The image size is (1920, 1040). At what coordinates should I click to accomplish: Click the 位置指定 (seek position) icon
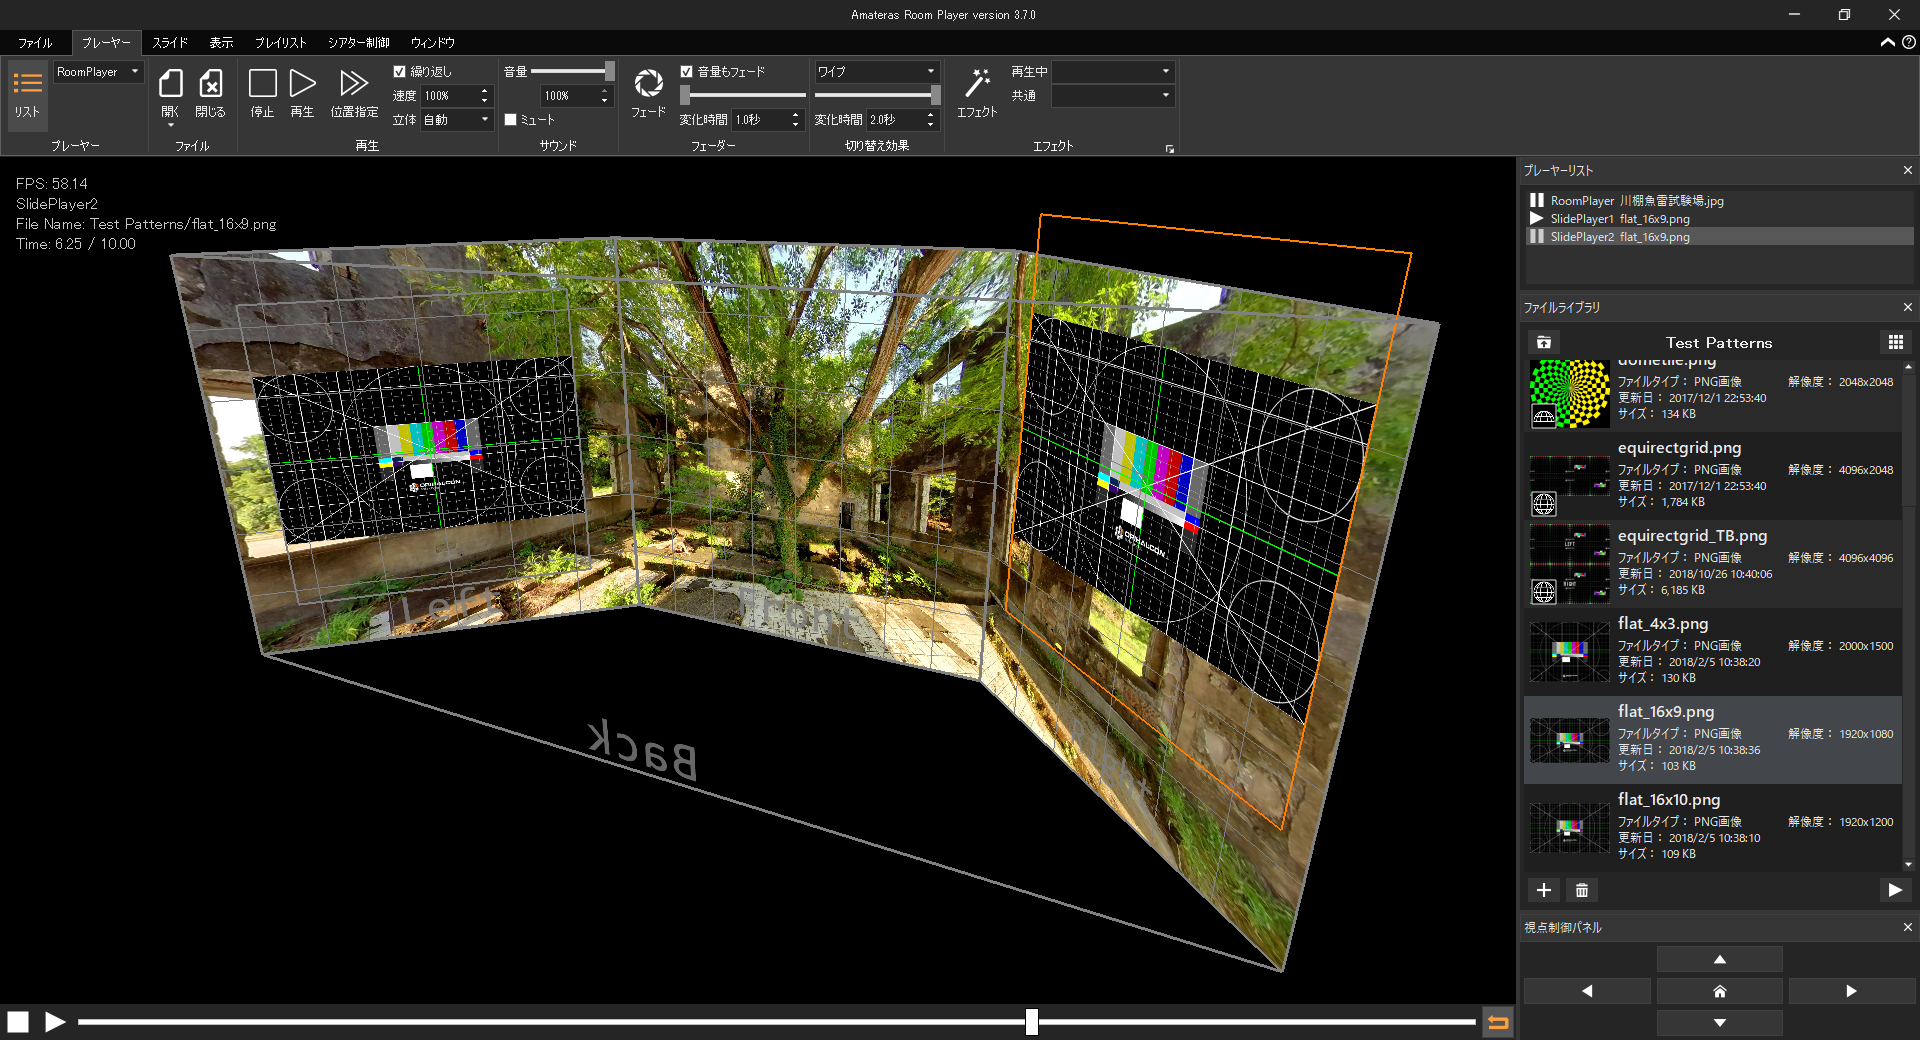click(354, 84)
